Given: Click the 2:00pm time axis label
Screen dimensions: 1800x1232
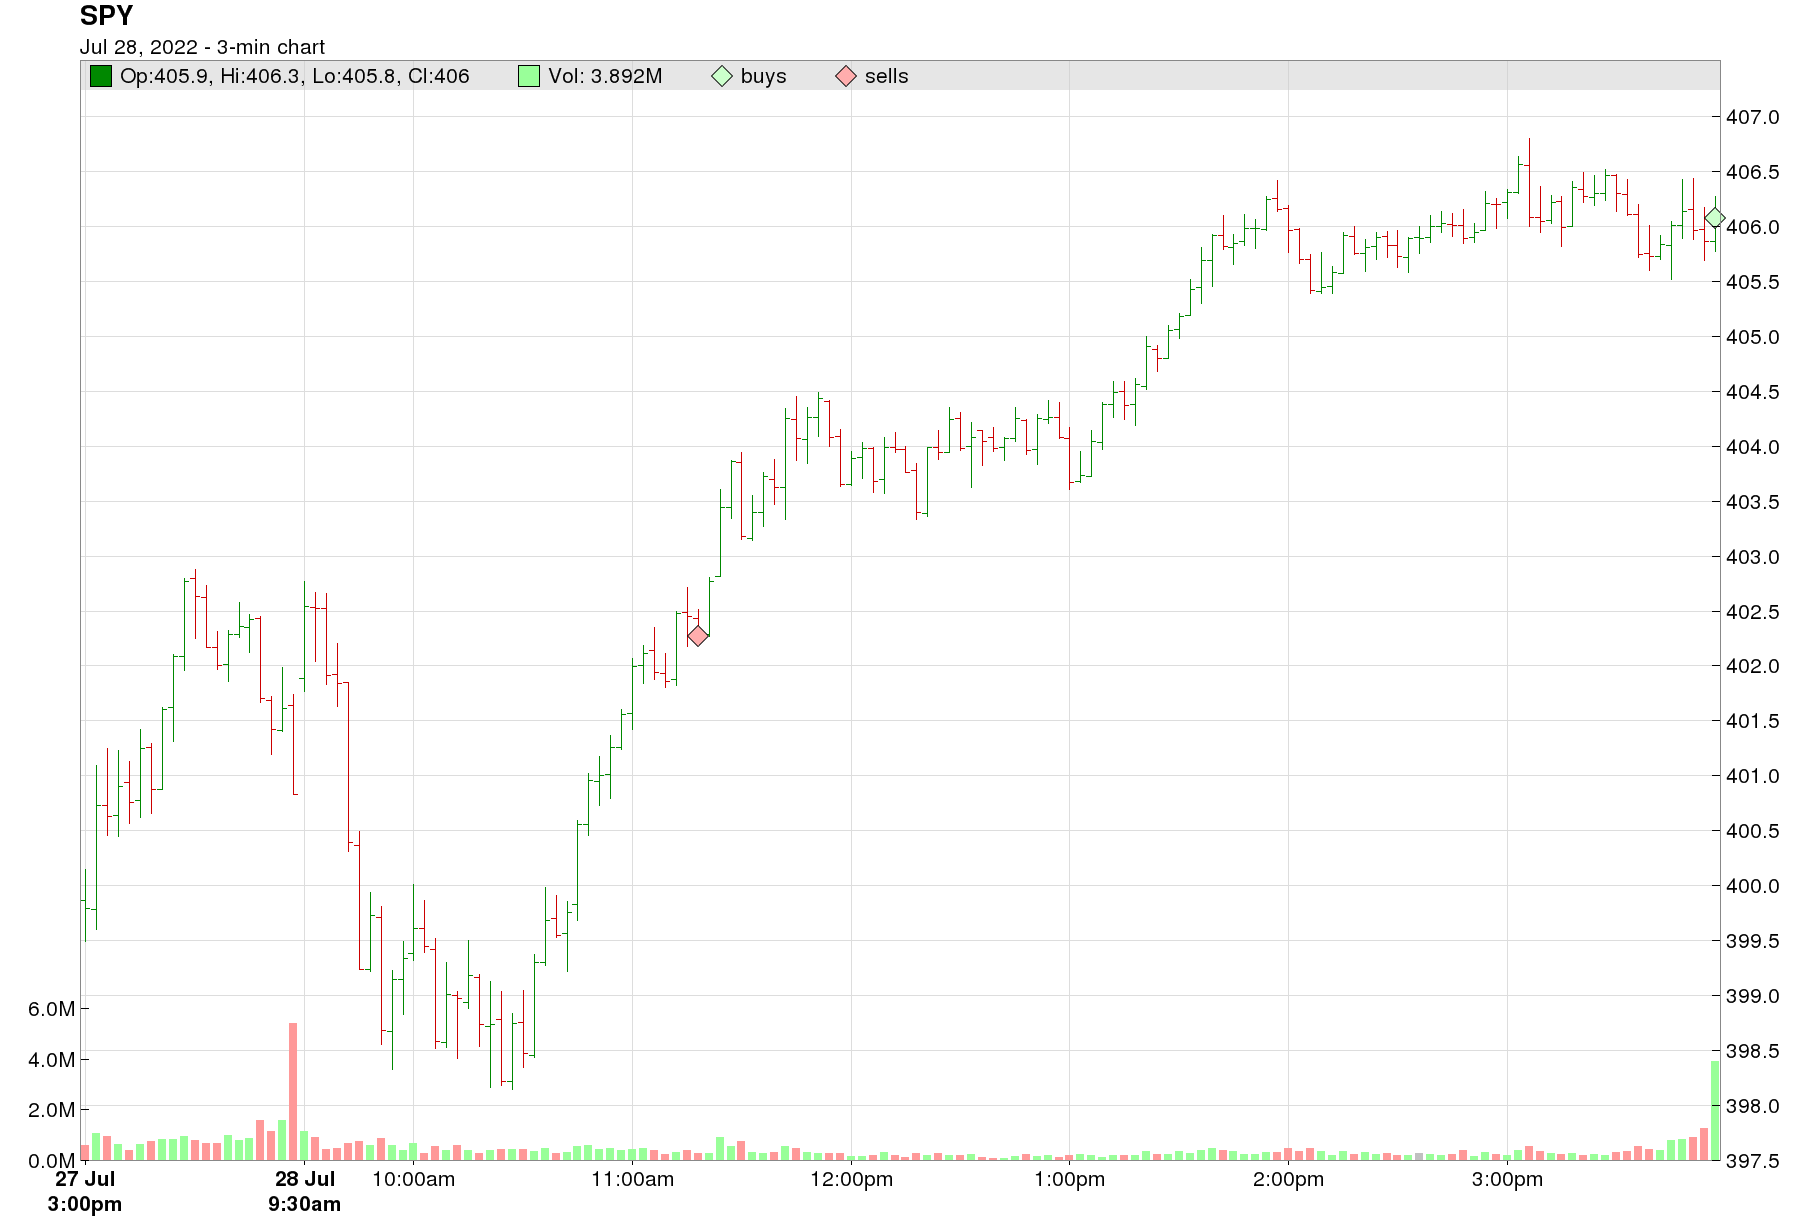Looking at the screenshot, I should pyautogui.click(x=1289, y=1179).
